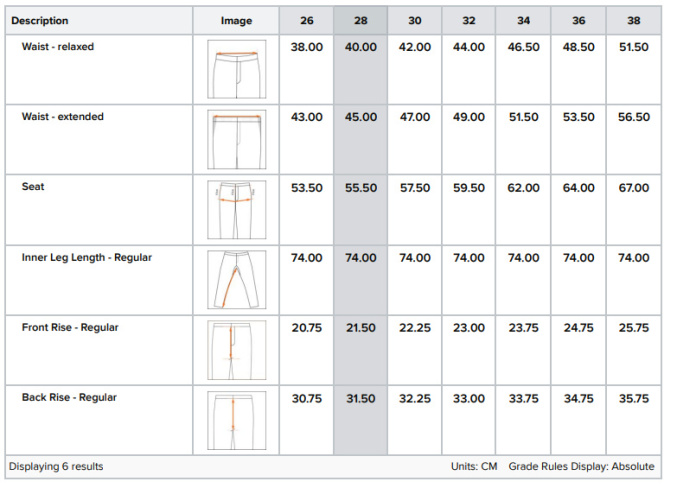Click Grade Rules Display: Absolute label

[x=581, y=466]
